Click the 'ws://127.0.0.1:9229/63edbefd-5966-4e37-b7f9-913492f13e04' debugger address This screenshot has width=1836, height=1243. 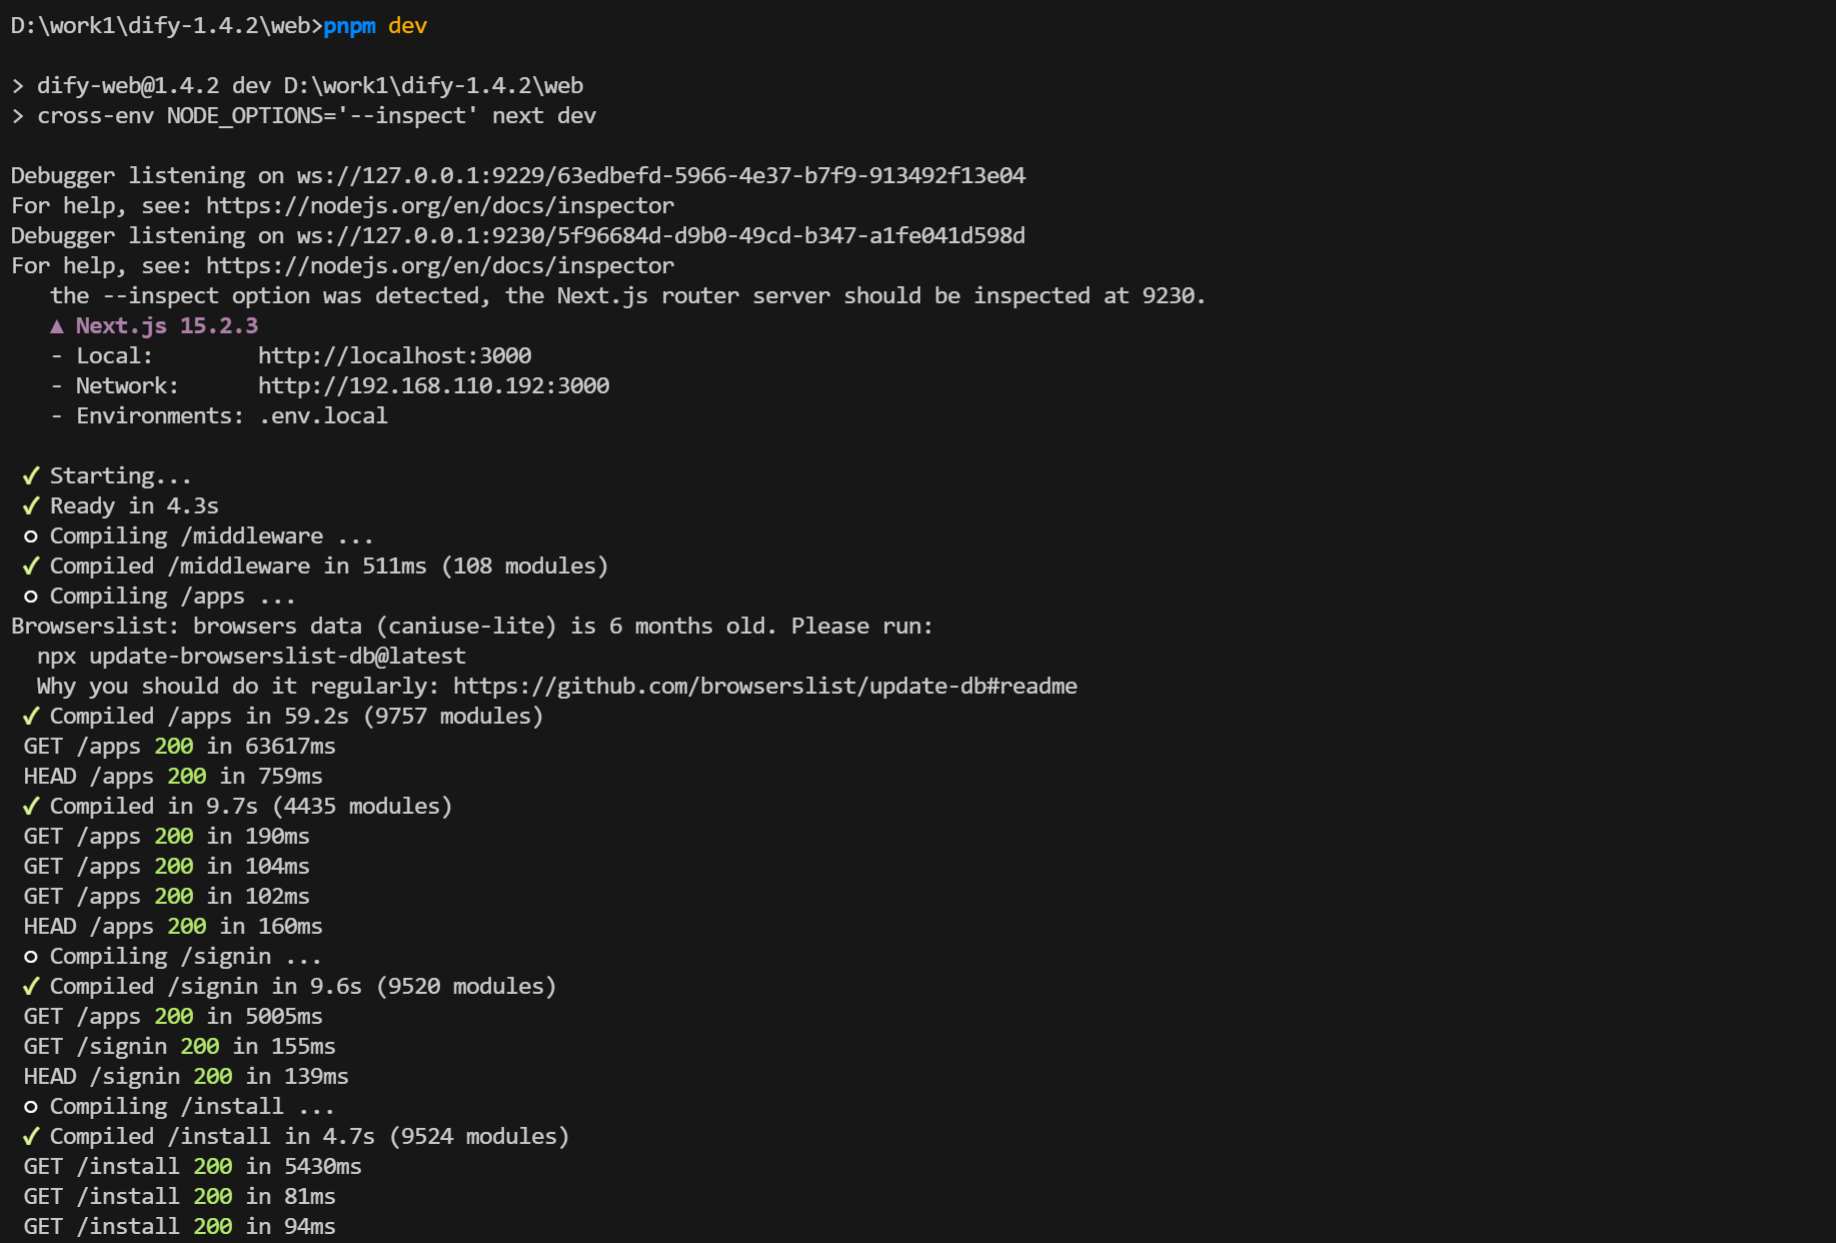661,176
